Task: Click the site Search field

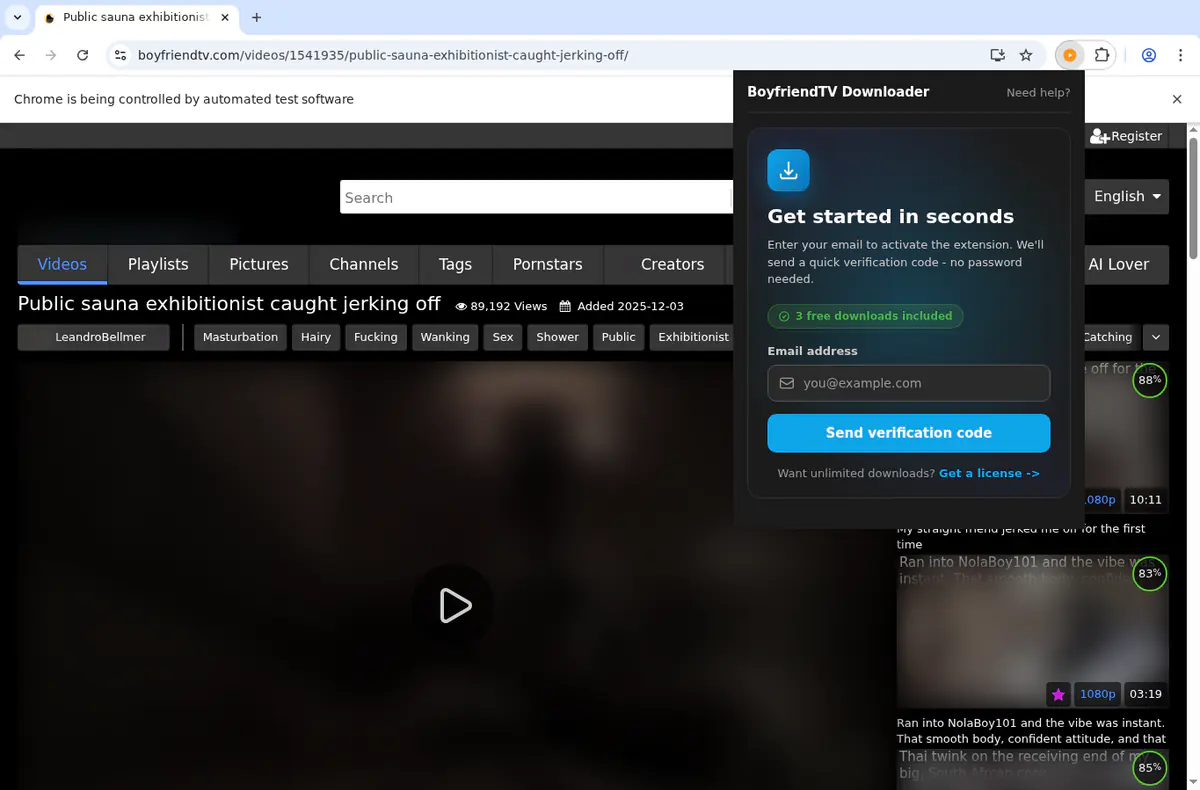Action: (x=536, y=197)
